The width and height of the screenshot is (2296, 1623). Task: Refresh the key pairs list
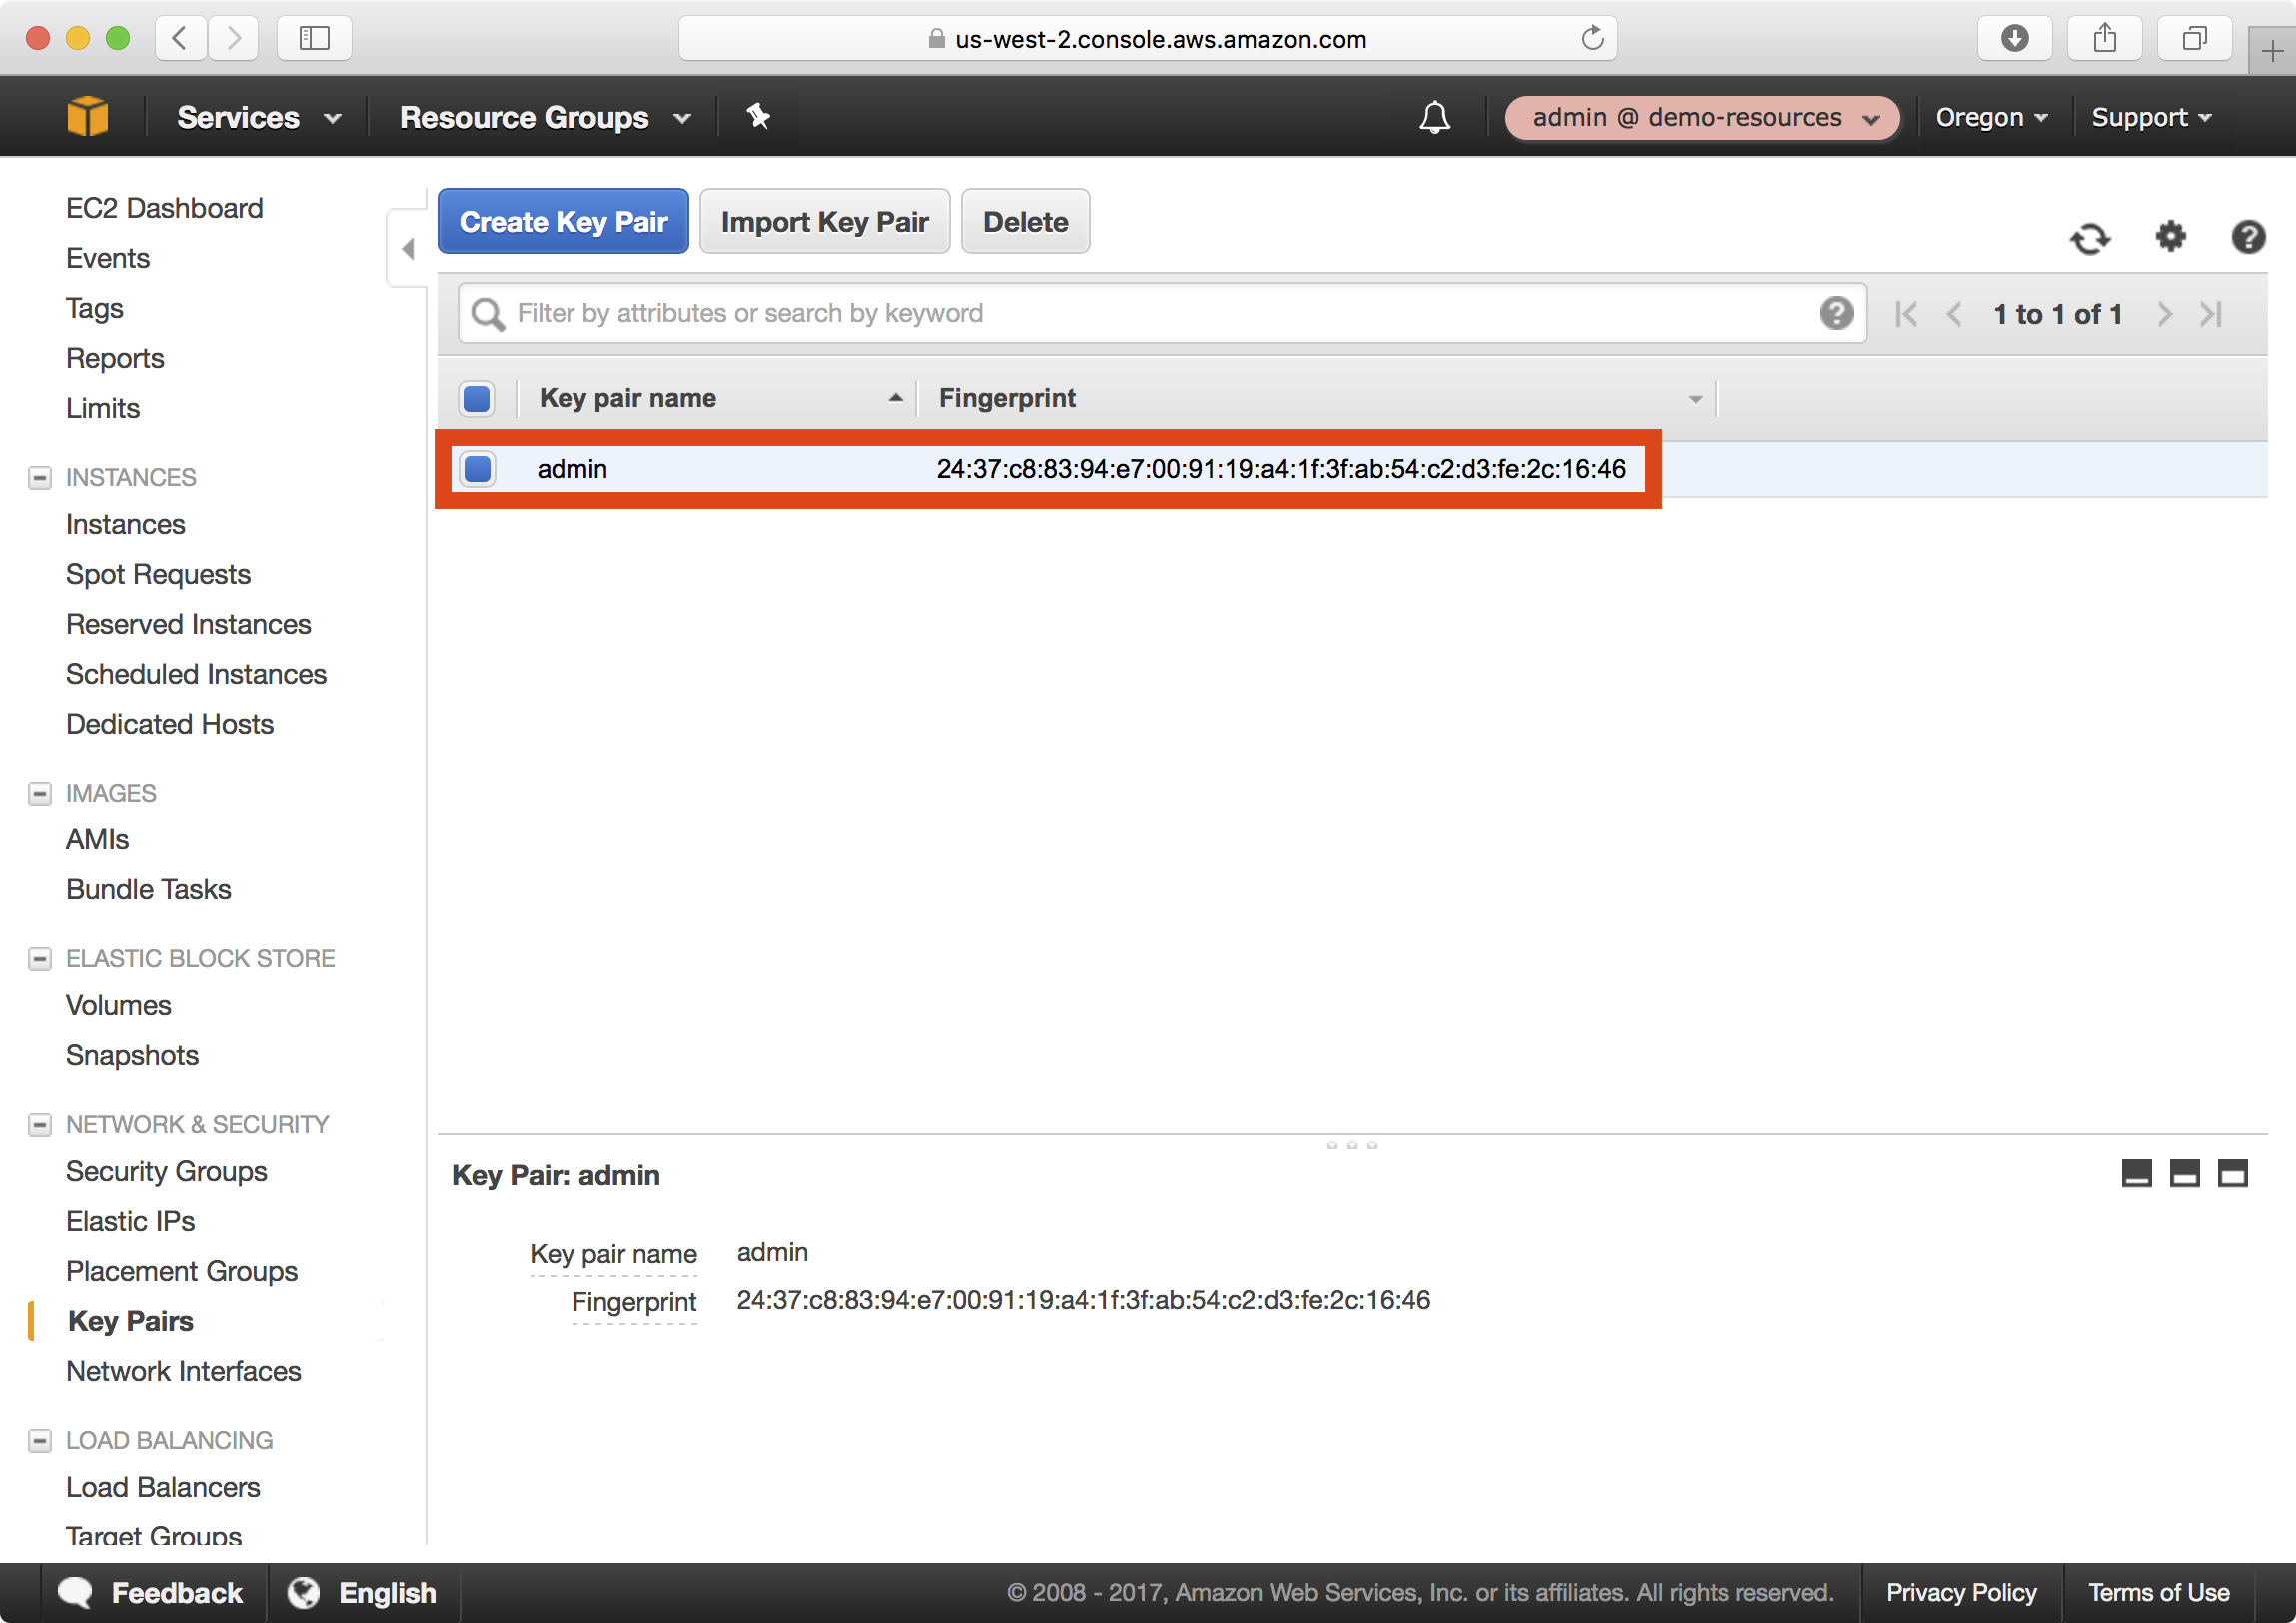2089,238
